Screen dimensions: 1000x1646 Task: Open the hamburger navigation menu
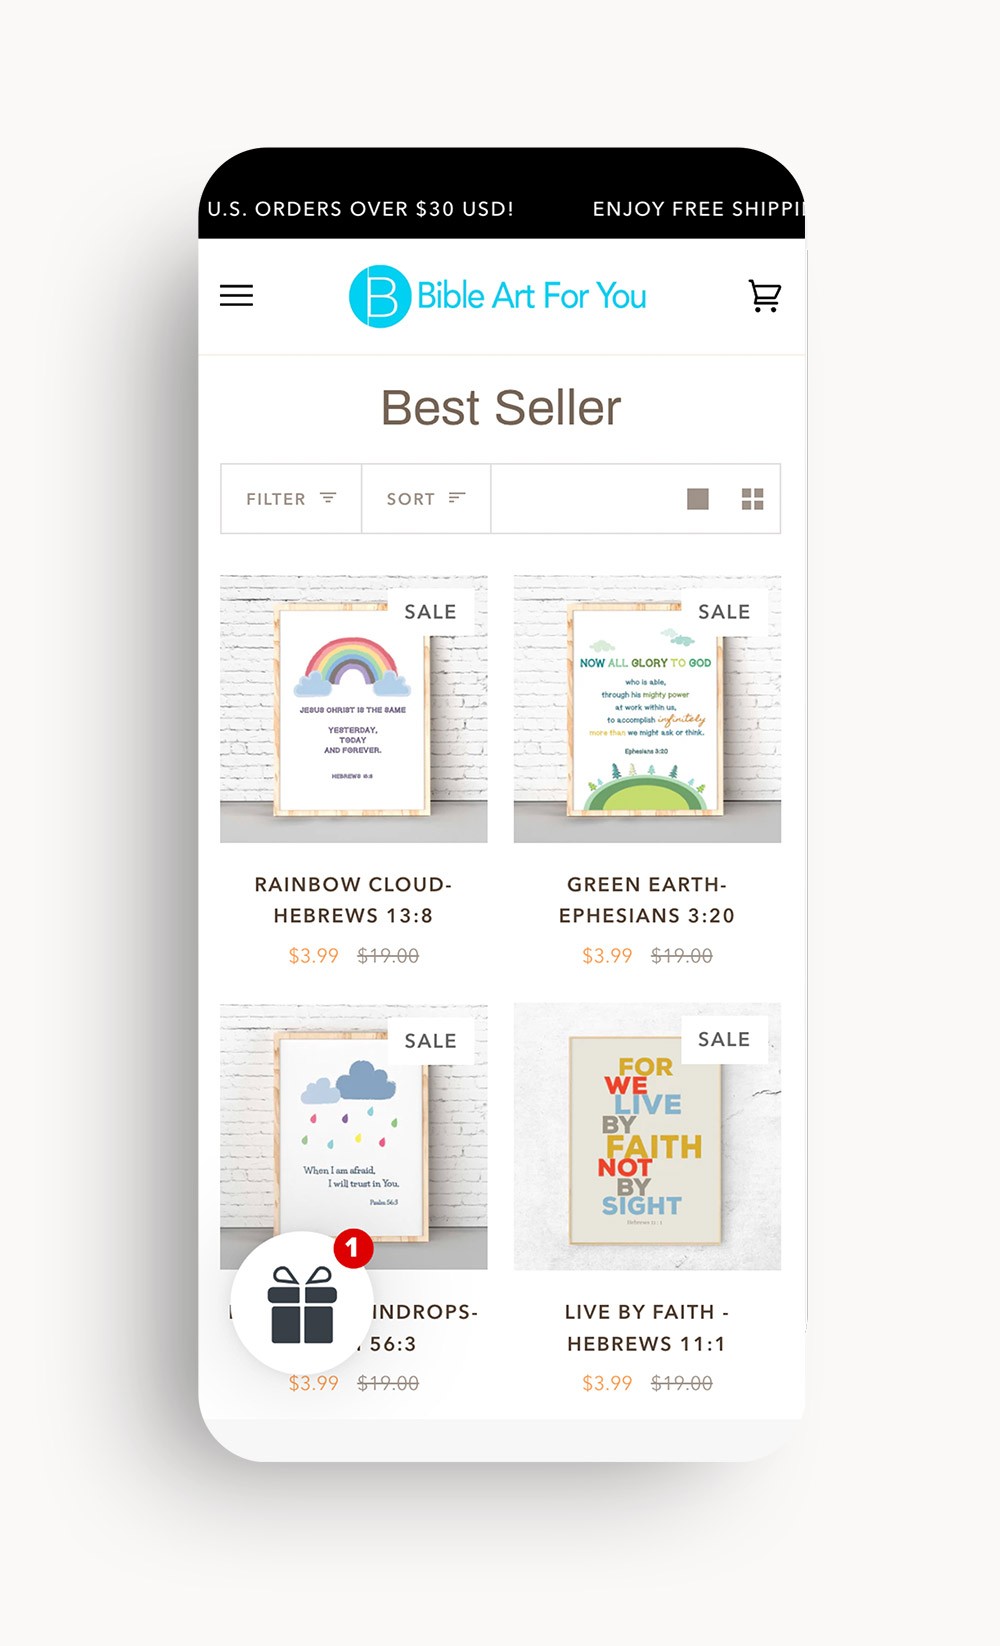click(x=236, y=296)
